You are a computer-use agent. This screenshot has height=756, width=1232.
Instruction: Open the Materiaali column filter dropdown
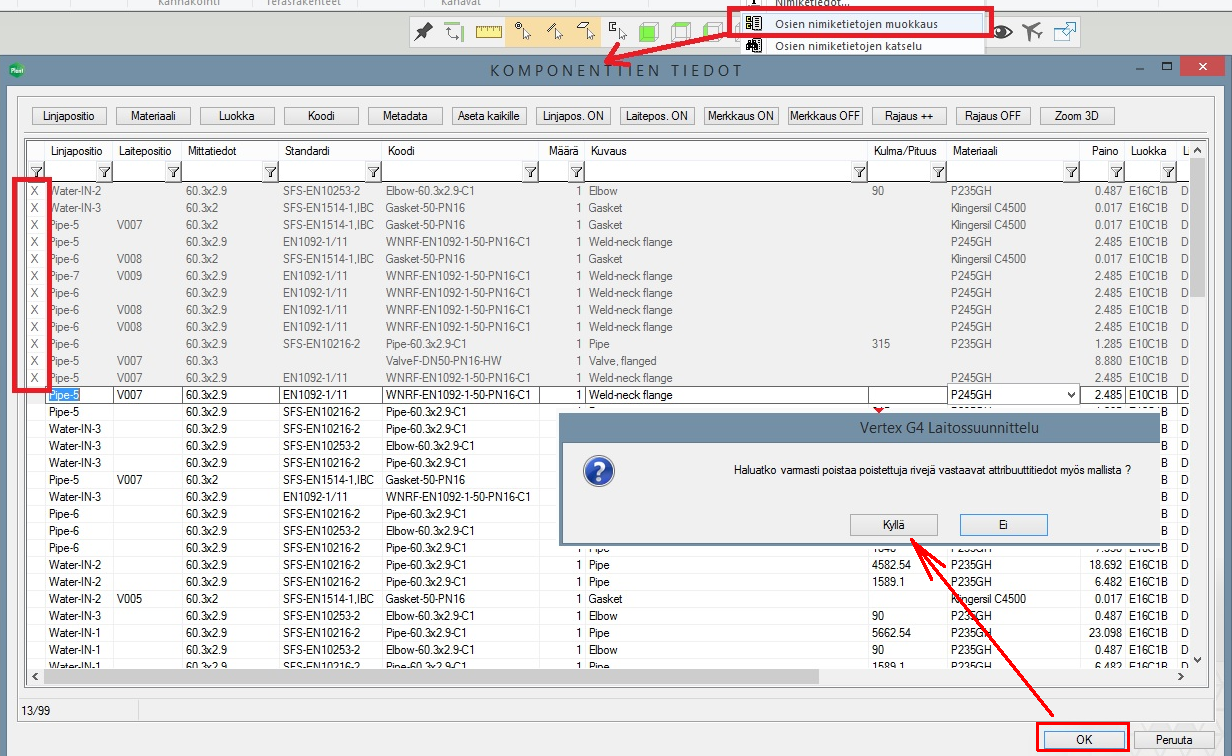click(x=1071, y=173)
